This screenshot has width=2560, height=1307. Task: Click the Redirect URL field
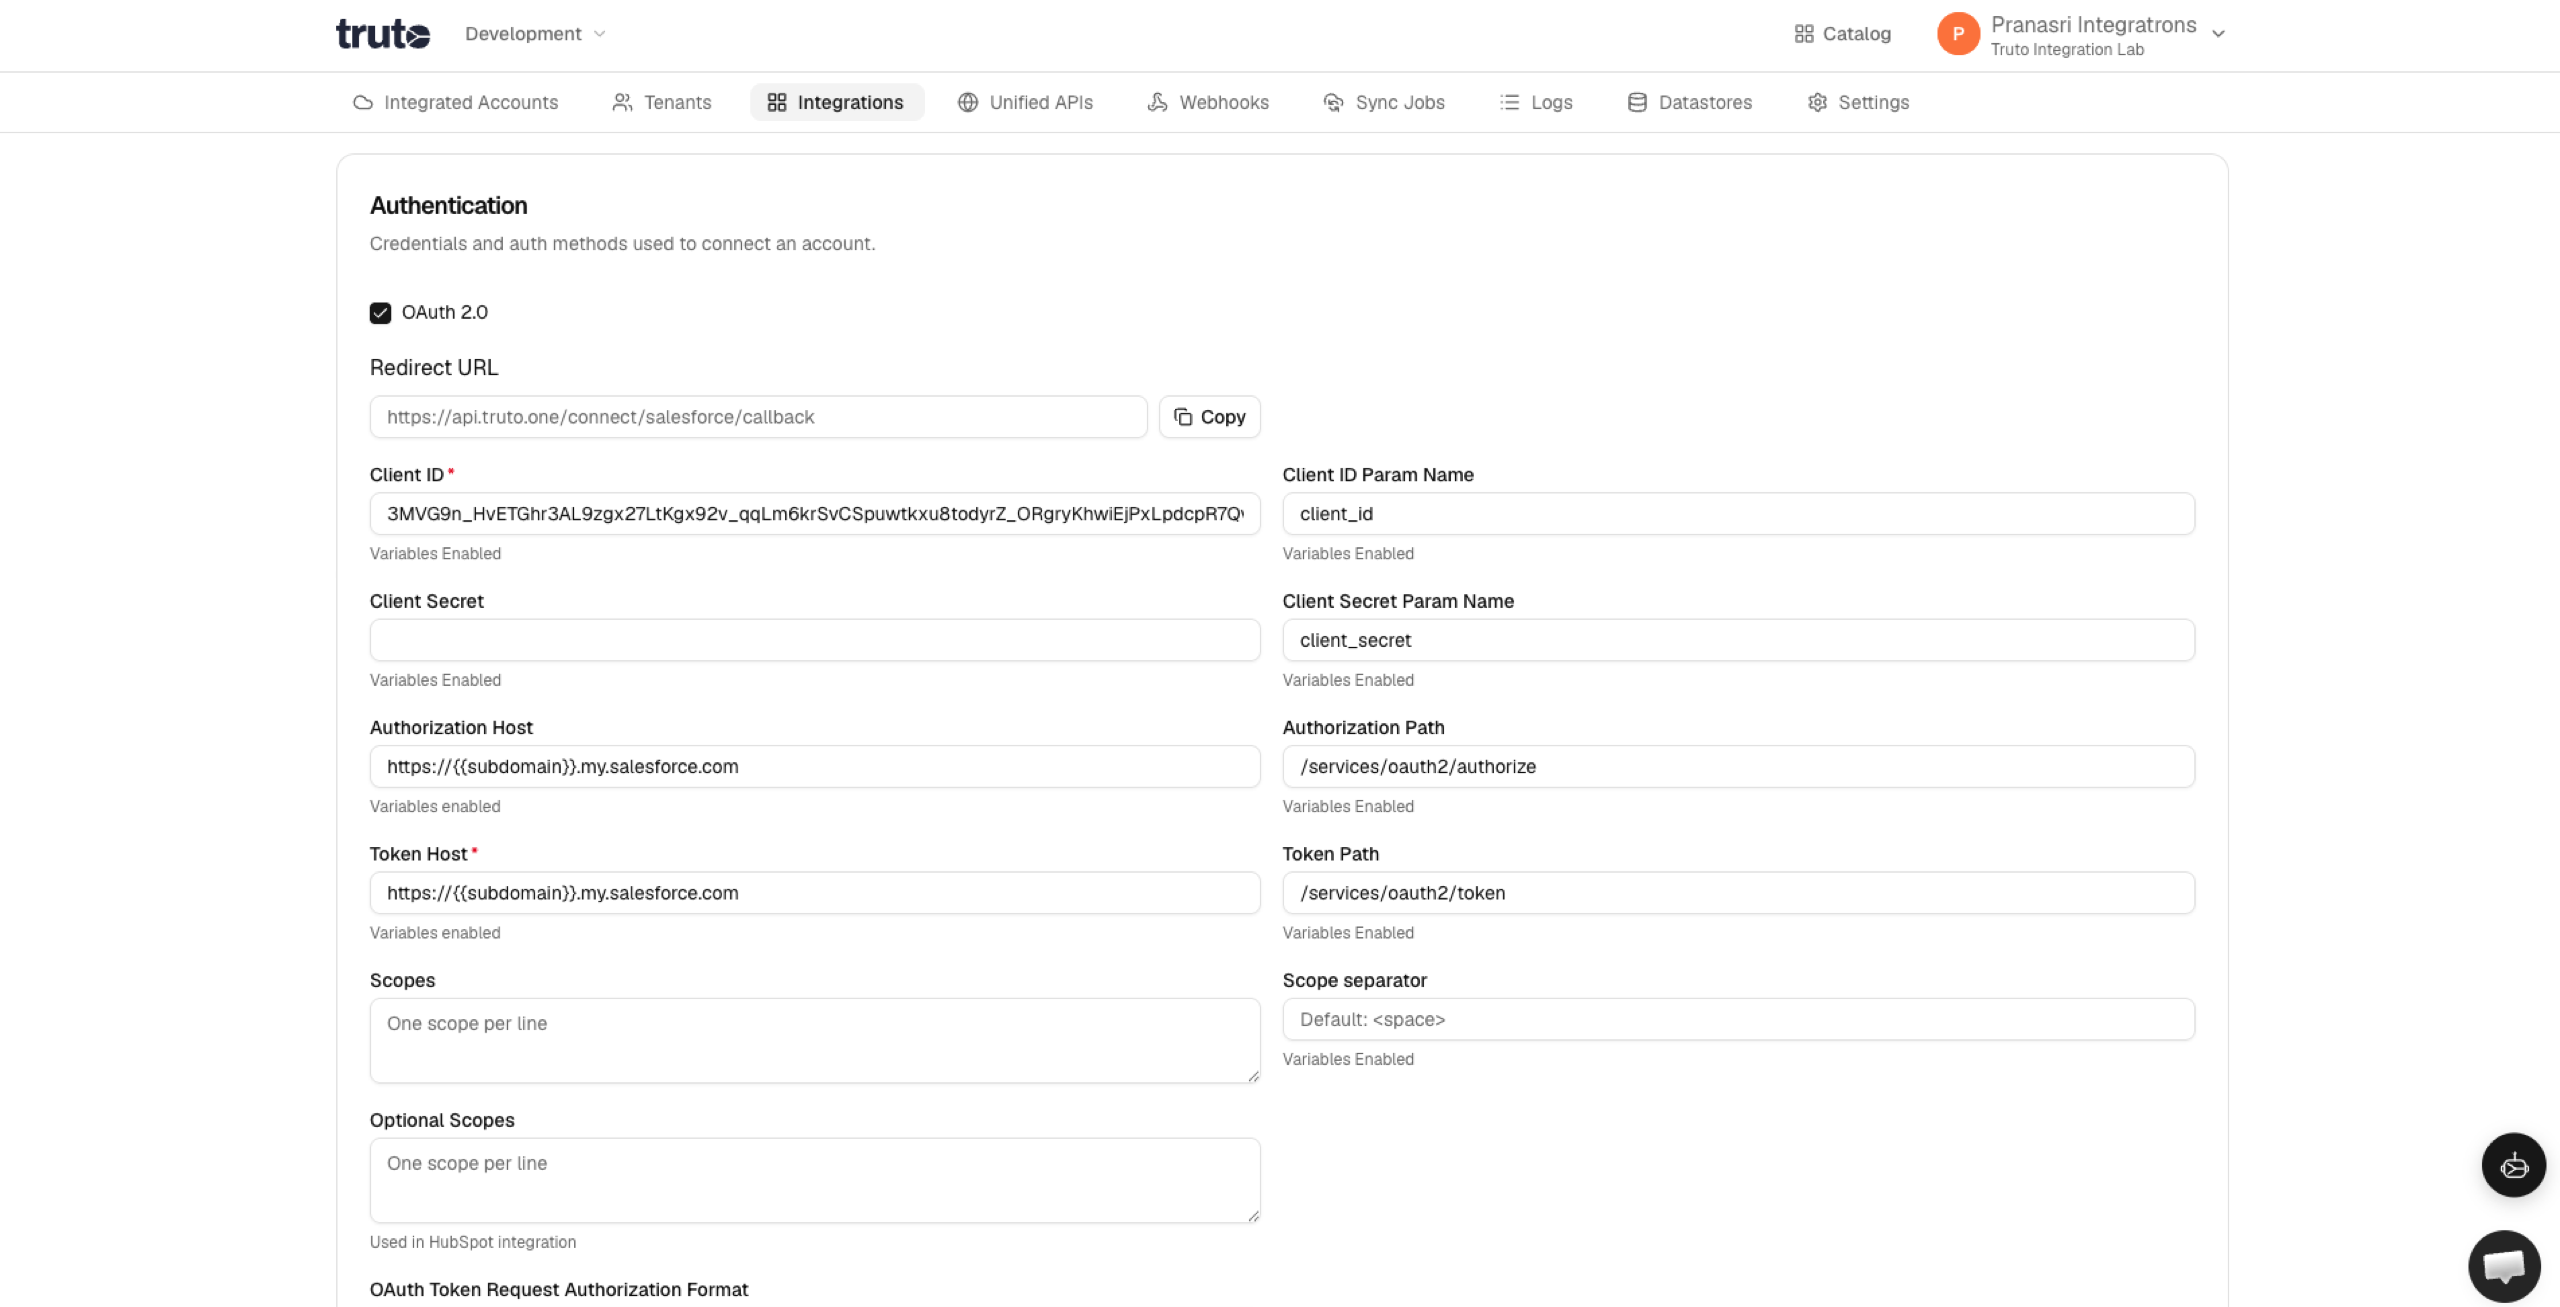point(758,417)
